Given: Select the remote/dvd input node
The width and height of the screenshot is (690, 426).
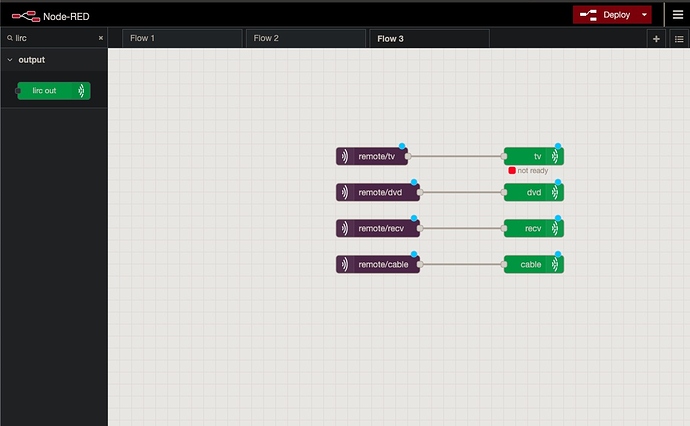Looking at the screenshot, I should [378, 192].
